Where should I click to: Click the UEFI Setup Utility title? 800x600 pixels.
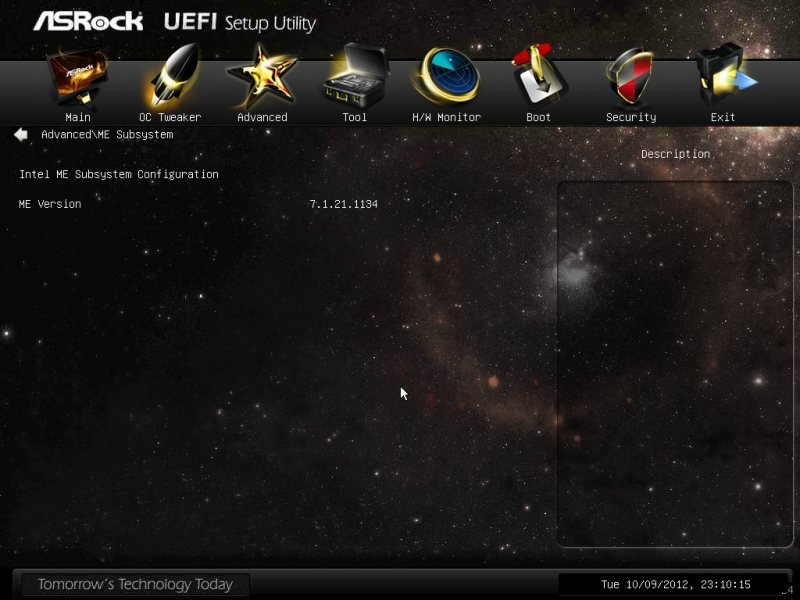(x=240, y=23)
